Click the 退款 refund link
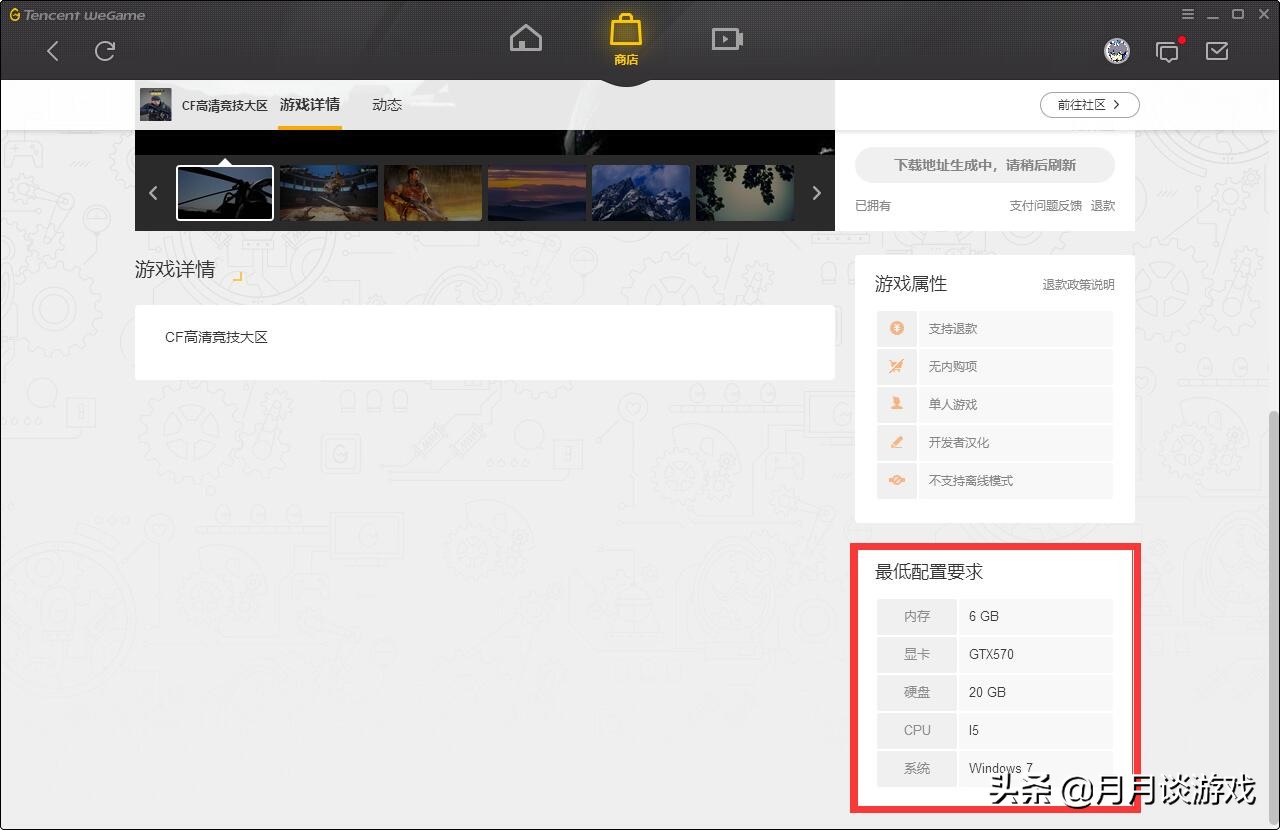Viewport: 1280px width, 830px height. point(1103,206)
